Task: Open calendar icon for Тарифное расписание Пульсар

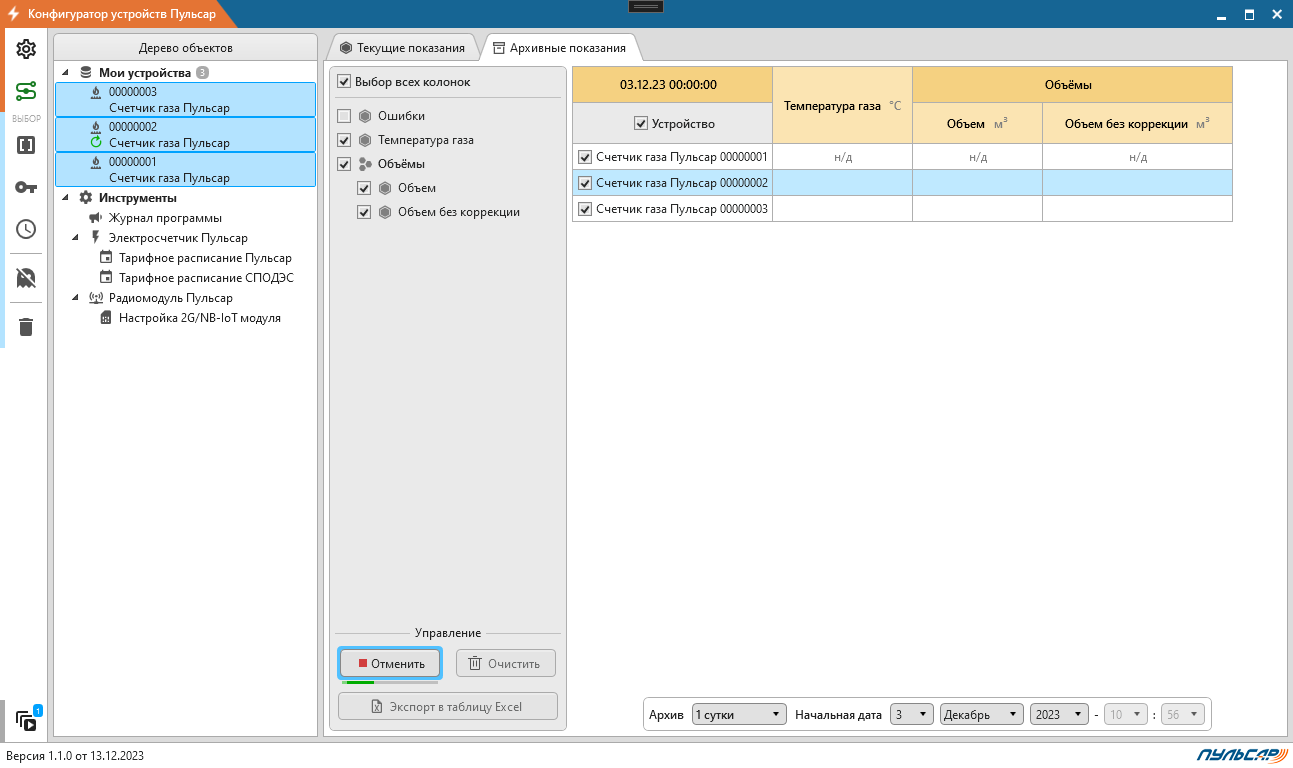Action: (106, 258)
